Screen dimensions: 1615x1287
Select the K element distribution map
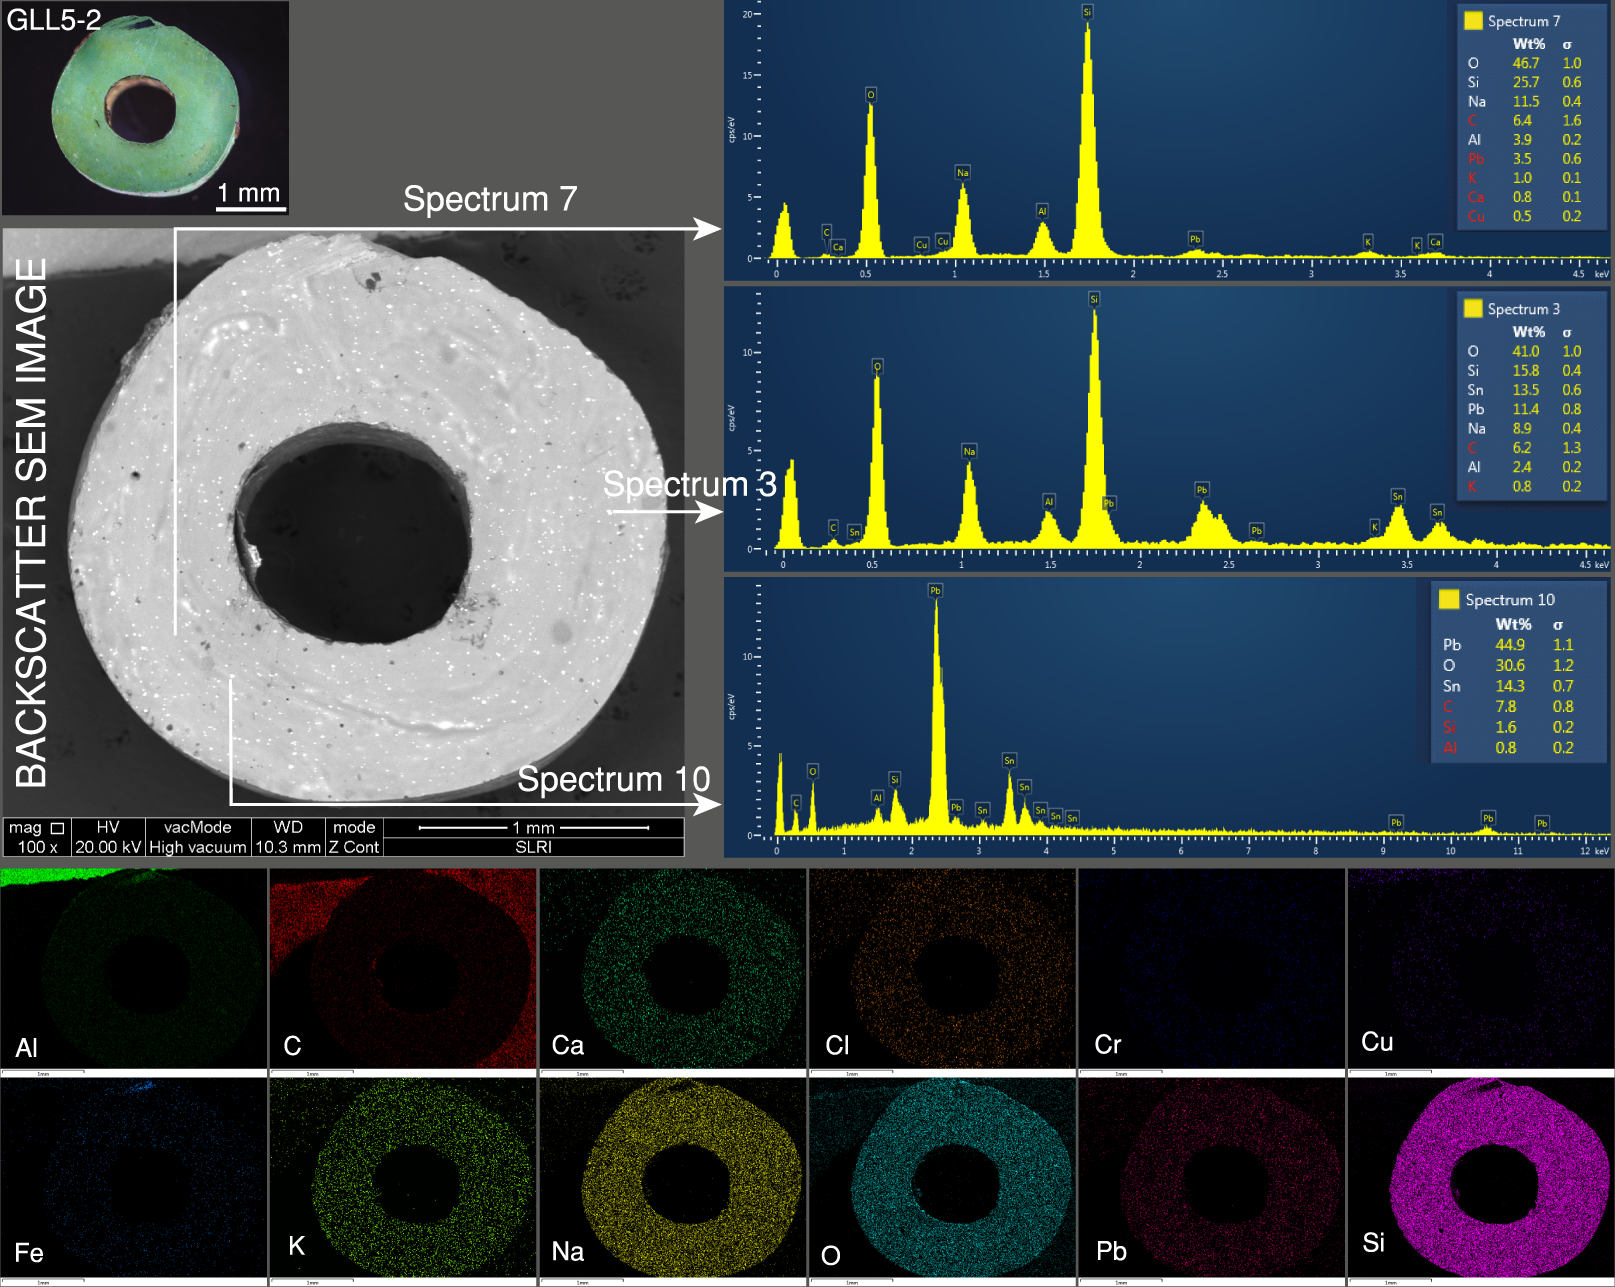click(x=403, y=1180)
